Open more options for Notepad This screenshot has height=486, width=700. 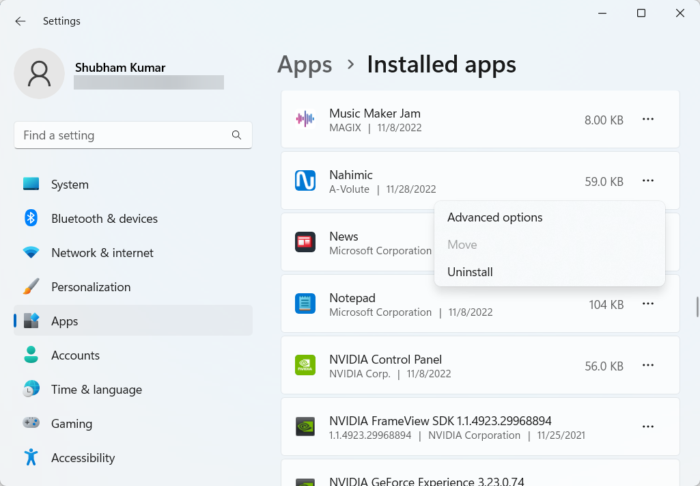[648, 304]
